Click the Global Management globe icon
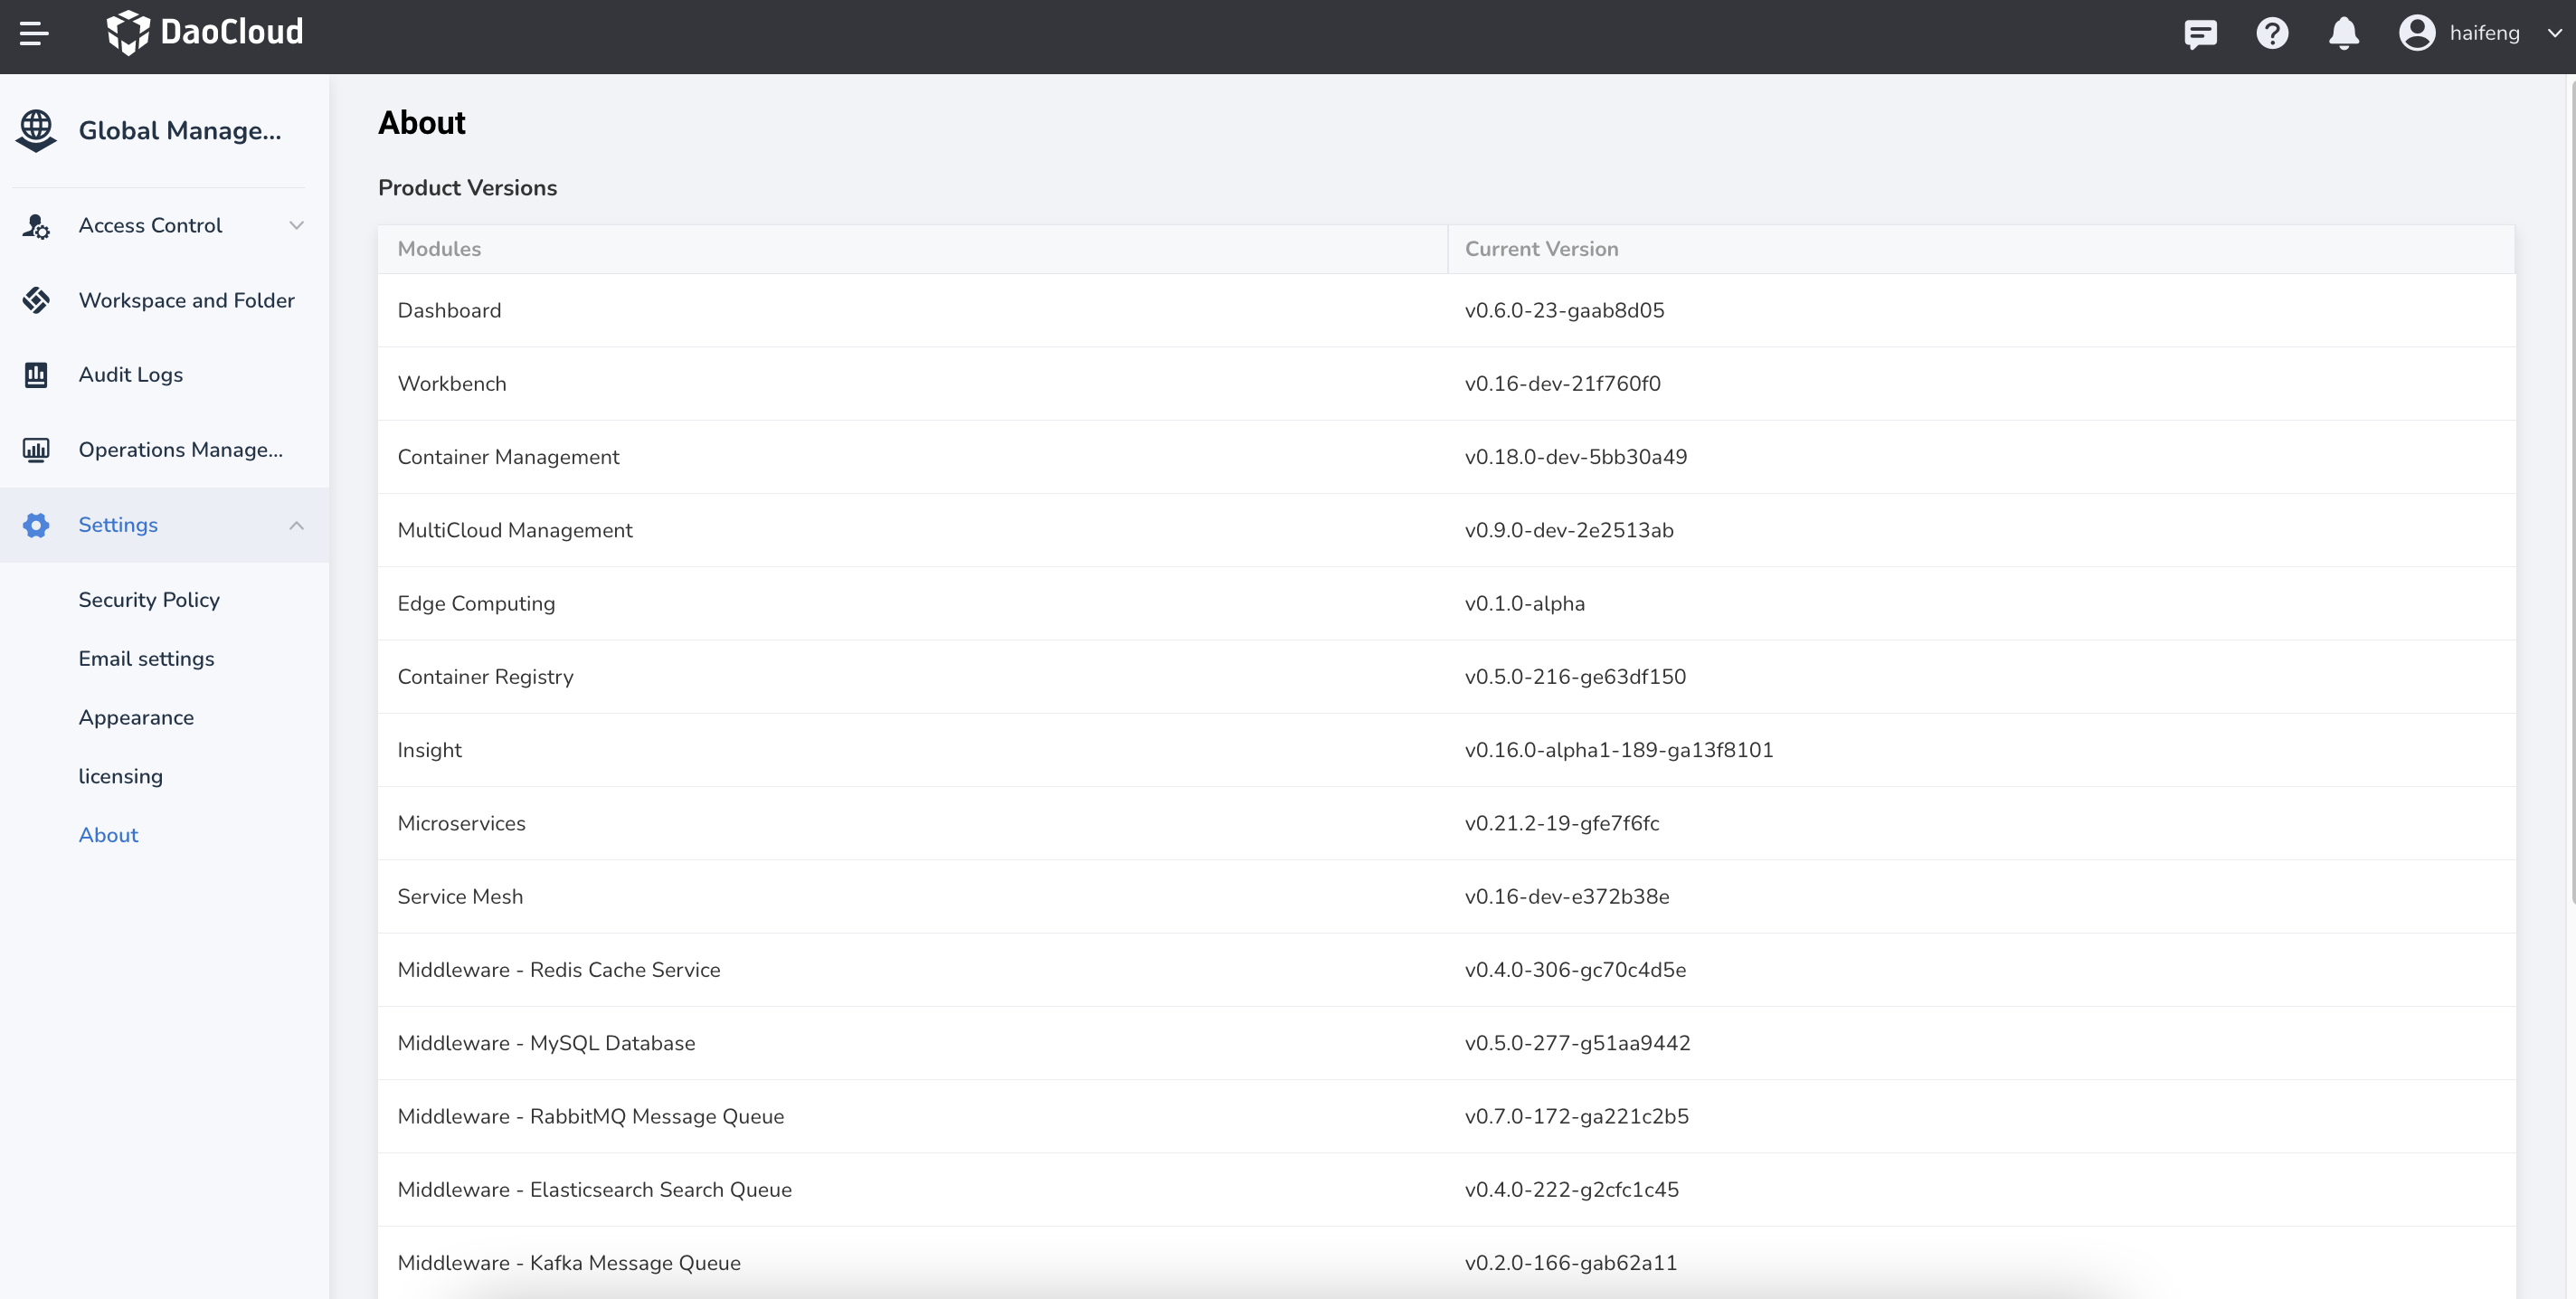The height and width of the screenshot is (1299, 2576). [x=36, y=131]
